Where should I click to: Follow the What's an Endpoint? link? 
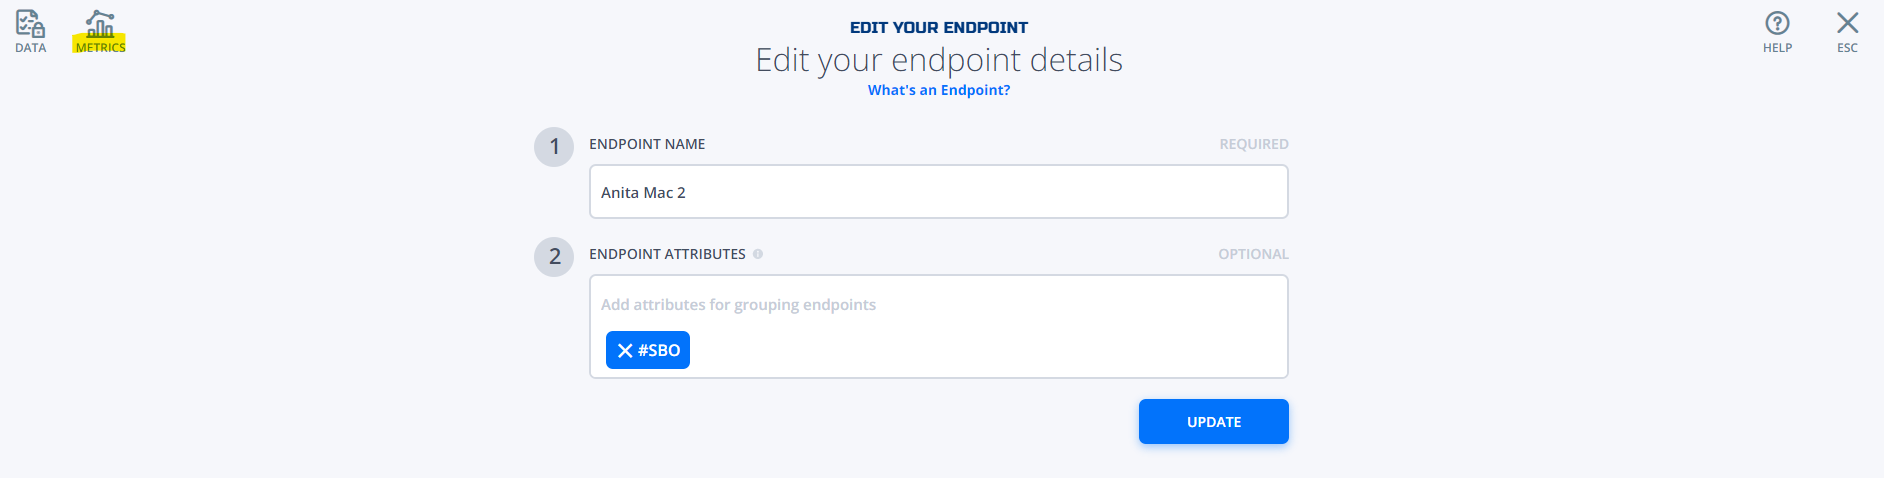939,90
